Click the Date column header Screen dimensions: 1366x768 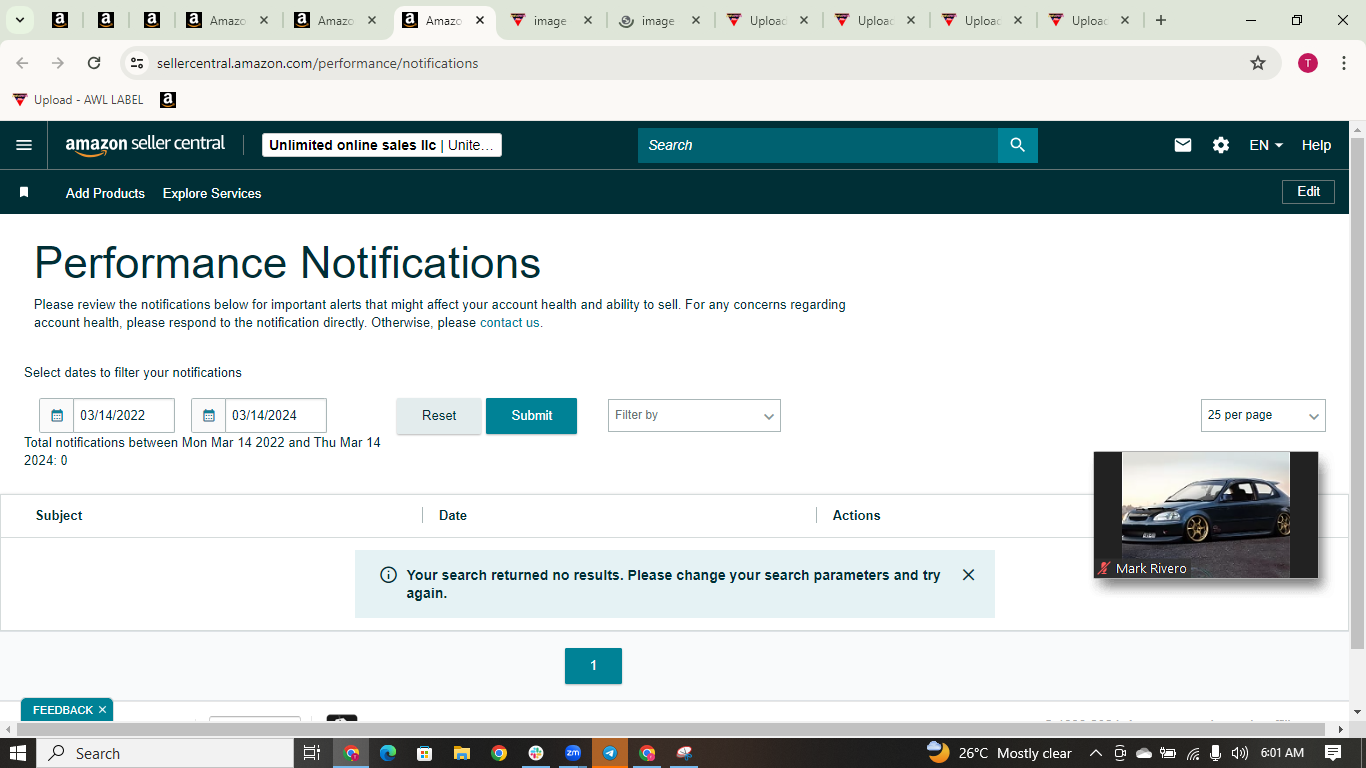453,516
